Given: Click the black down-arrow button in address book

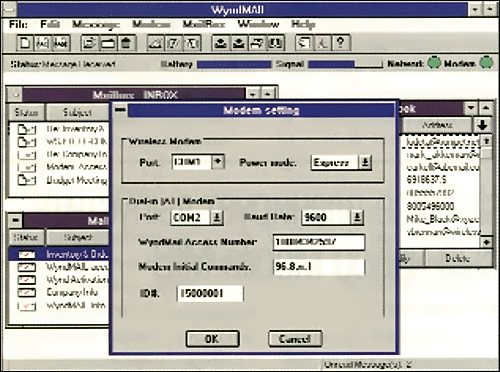Looking at the screenshot, I should point(482,125).
